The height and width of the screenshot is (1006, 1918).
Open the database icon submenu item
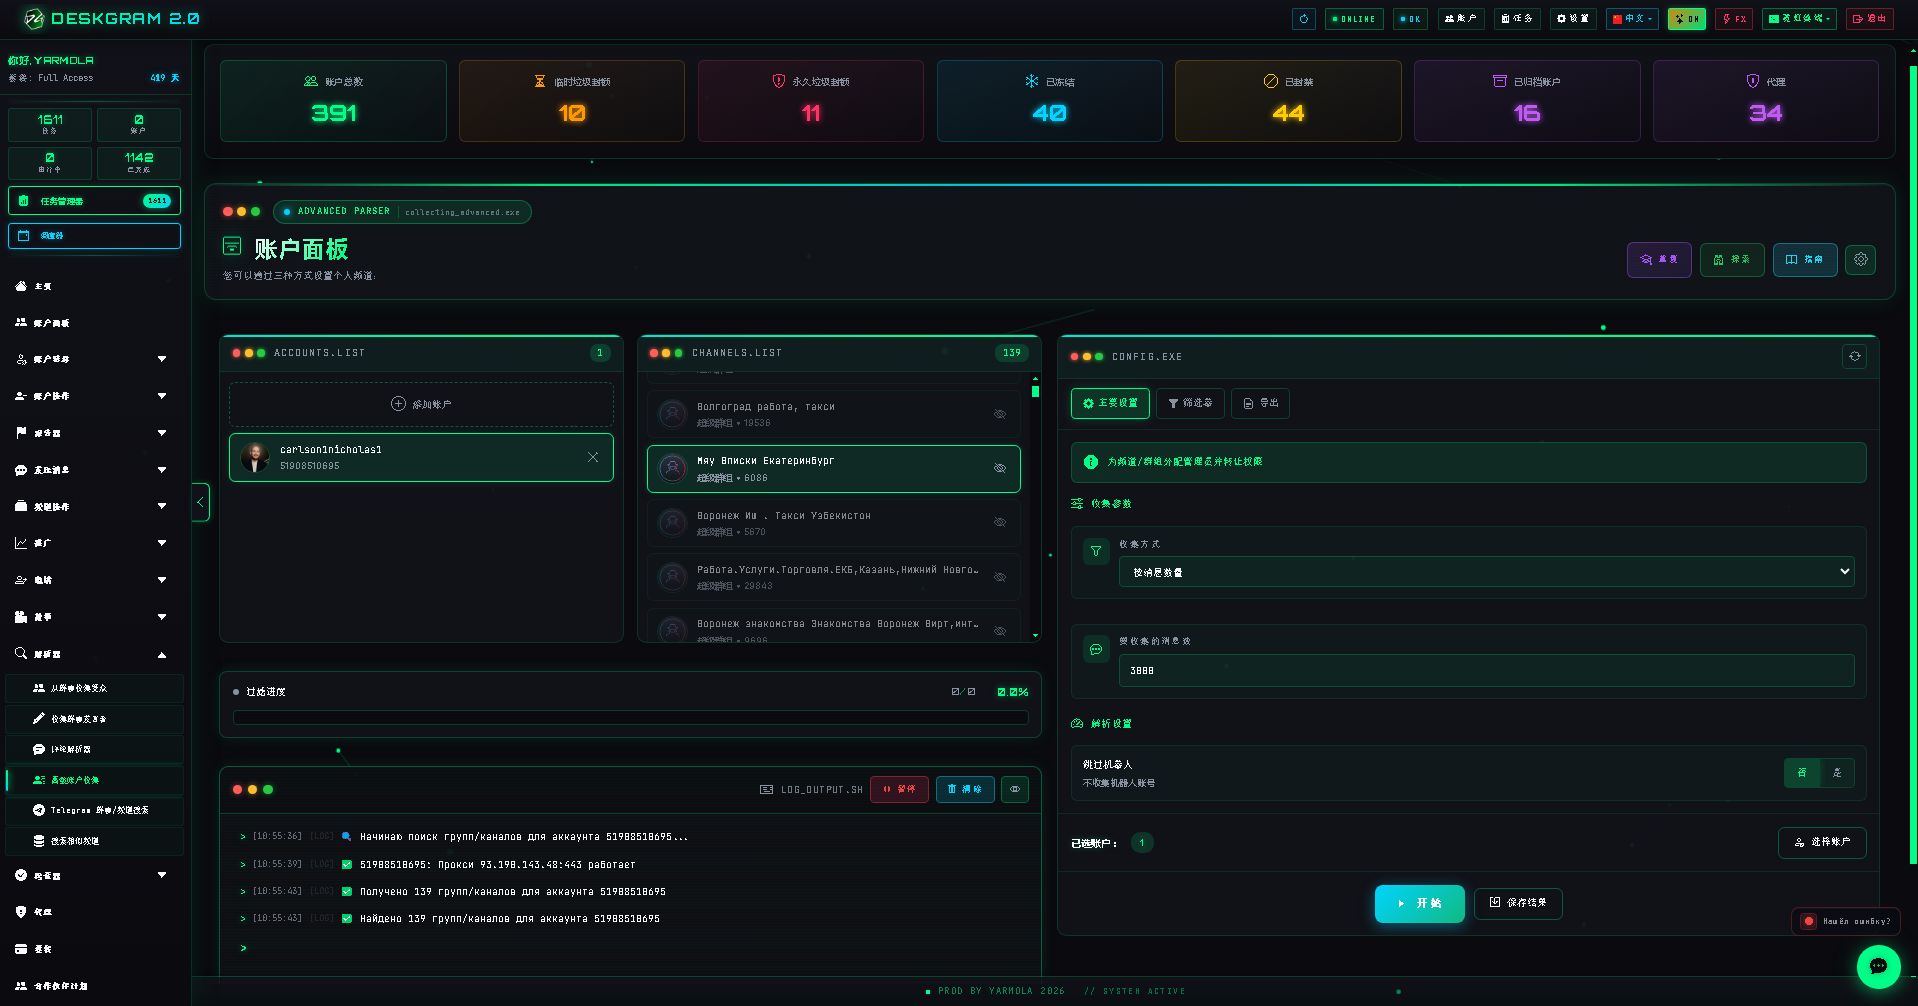(x=95, y=841)
